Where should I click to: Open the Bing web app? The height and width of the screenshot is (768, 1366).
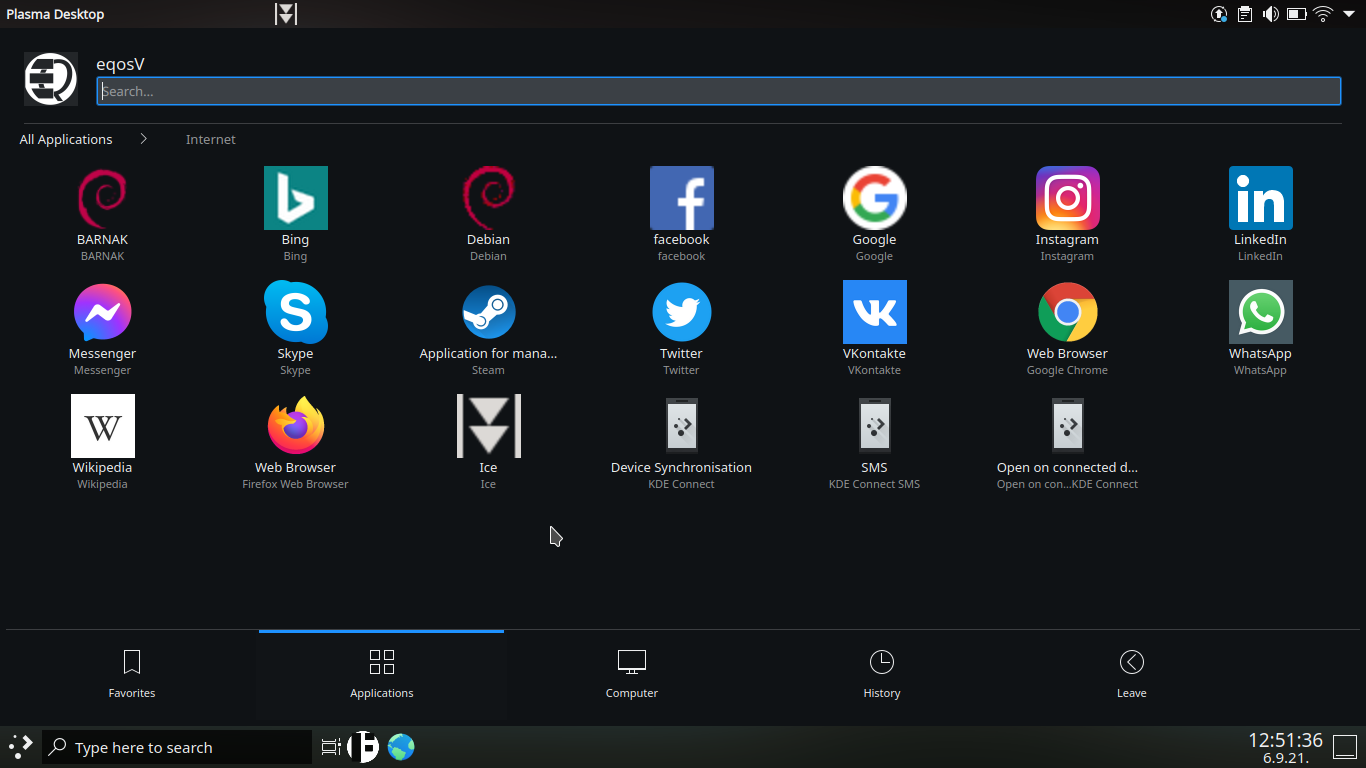coord(295,214)
